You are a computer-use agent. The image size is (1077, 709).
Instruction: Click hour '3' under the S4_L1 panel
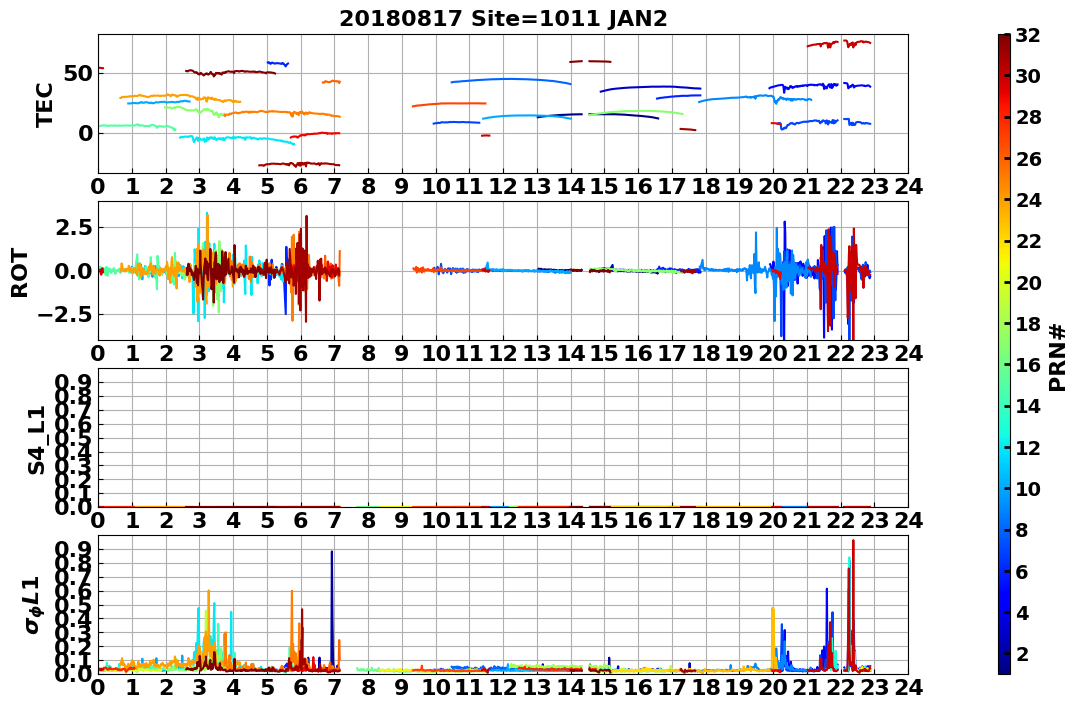[199, 520]
